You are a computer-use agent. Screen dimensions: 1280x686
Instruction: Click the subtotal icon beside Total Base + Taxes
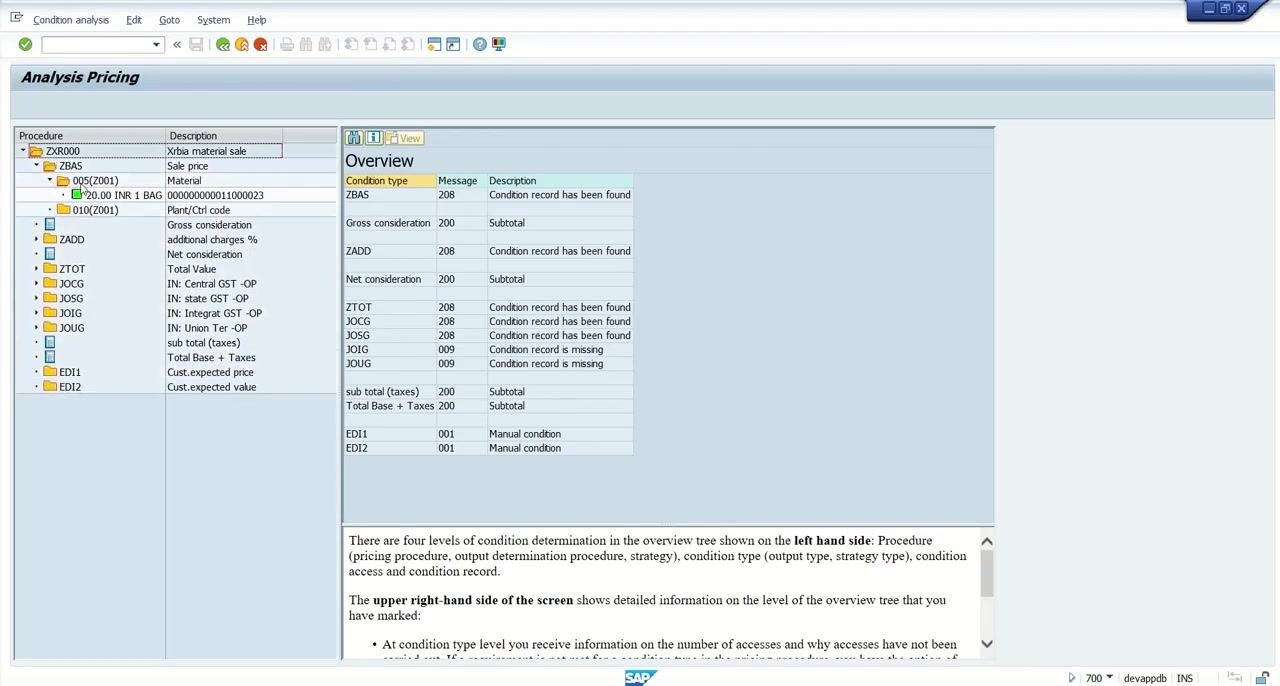(50, 357)
